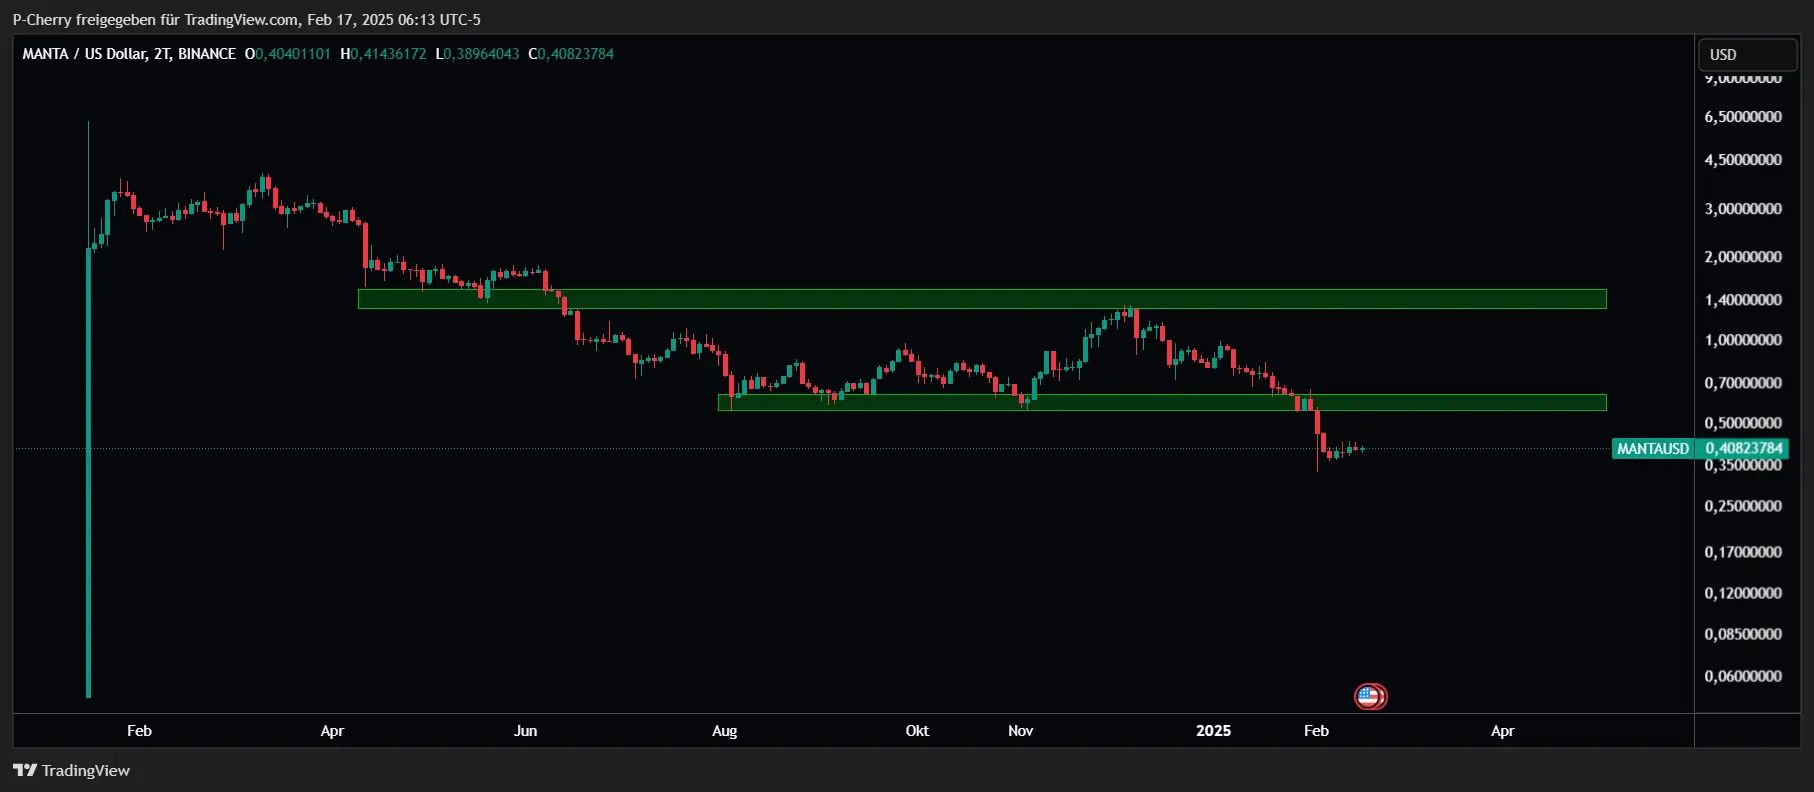Click the 2,00000000 price scale label
The width and height of the screenshot is (1814, 792).
coord(1743,257)
